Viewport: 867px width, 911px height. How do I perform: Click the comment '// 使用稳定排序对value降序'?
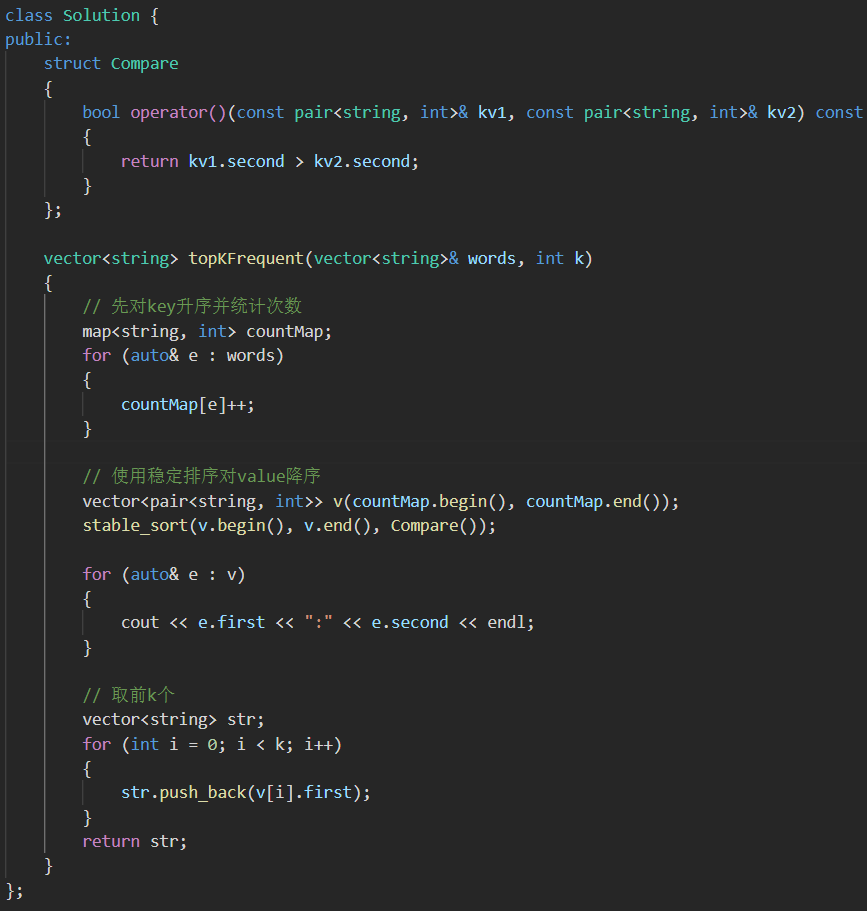click(202, 476)
